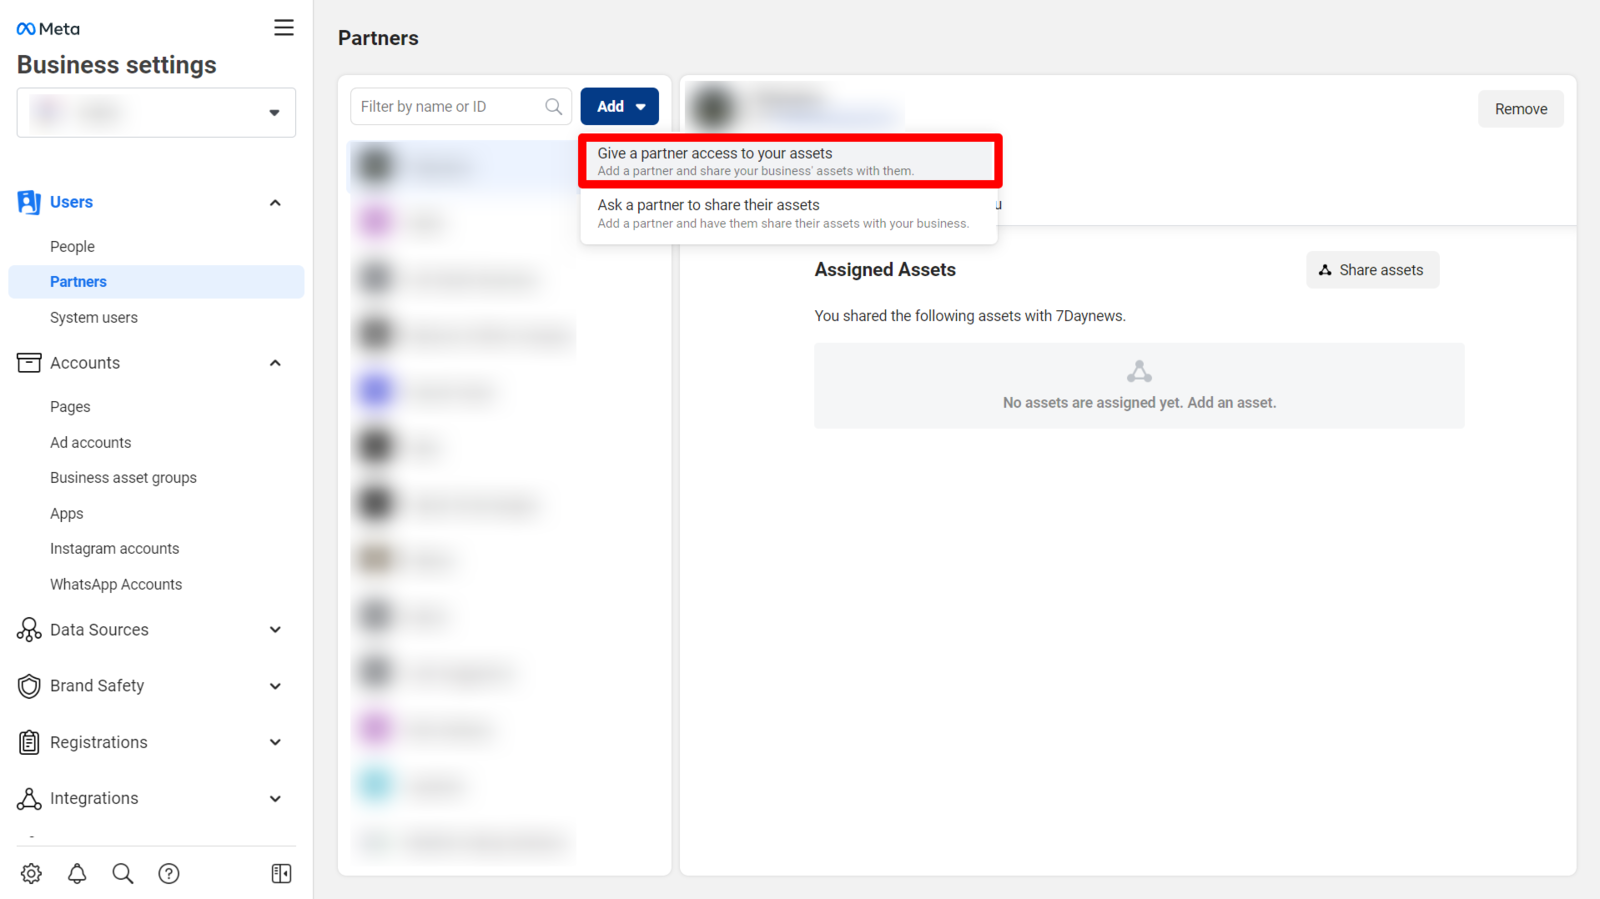Open the settings gear icon
Image resolution: width=1600 pixels, height=899 pixels.
click(31, 873)
